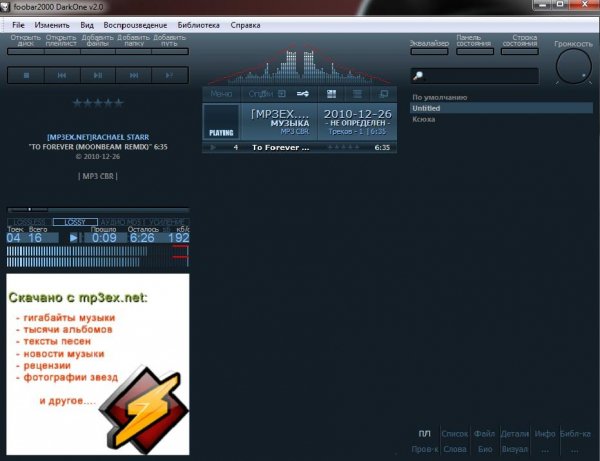Click the remaining time 6:26
This screenshot has height=461, width=600.
[x=142, y=238]
